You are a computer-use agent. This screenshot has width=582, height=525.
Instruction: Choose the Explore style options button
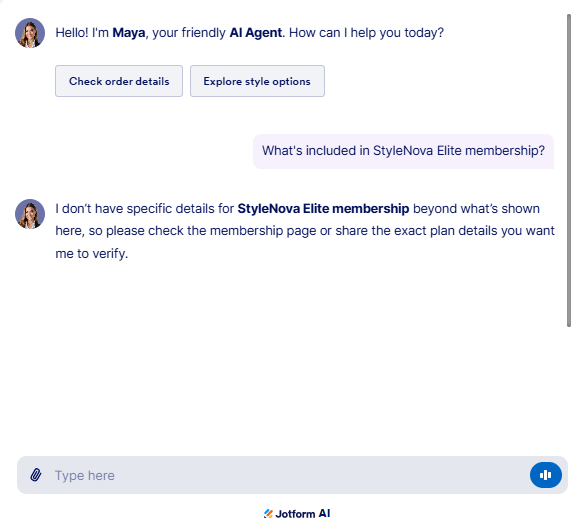click(257, 81)
